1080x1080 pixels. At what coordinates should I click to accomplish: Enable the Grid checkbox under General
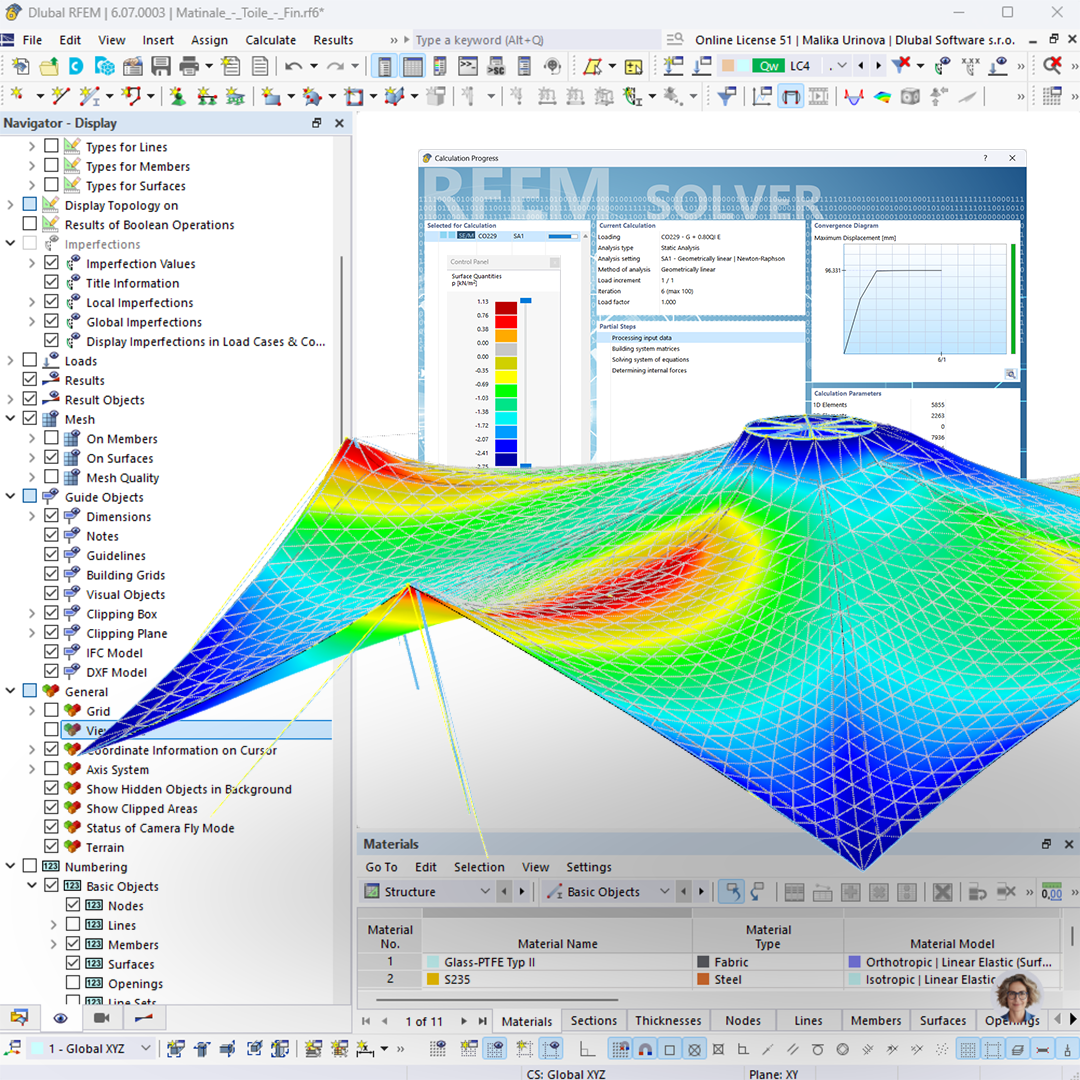point(51,710)
